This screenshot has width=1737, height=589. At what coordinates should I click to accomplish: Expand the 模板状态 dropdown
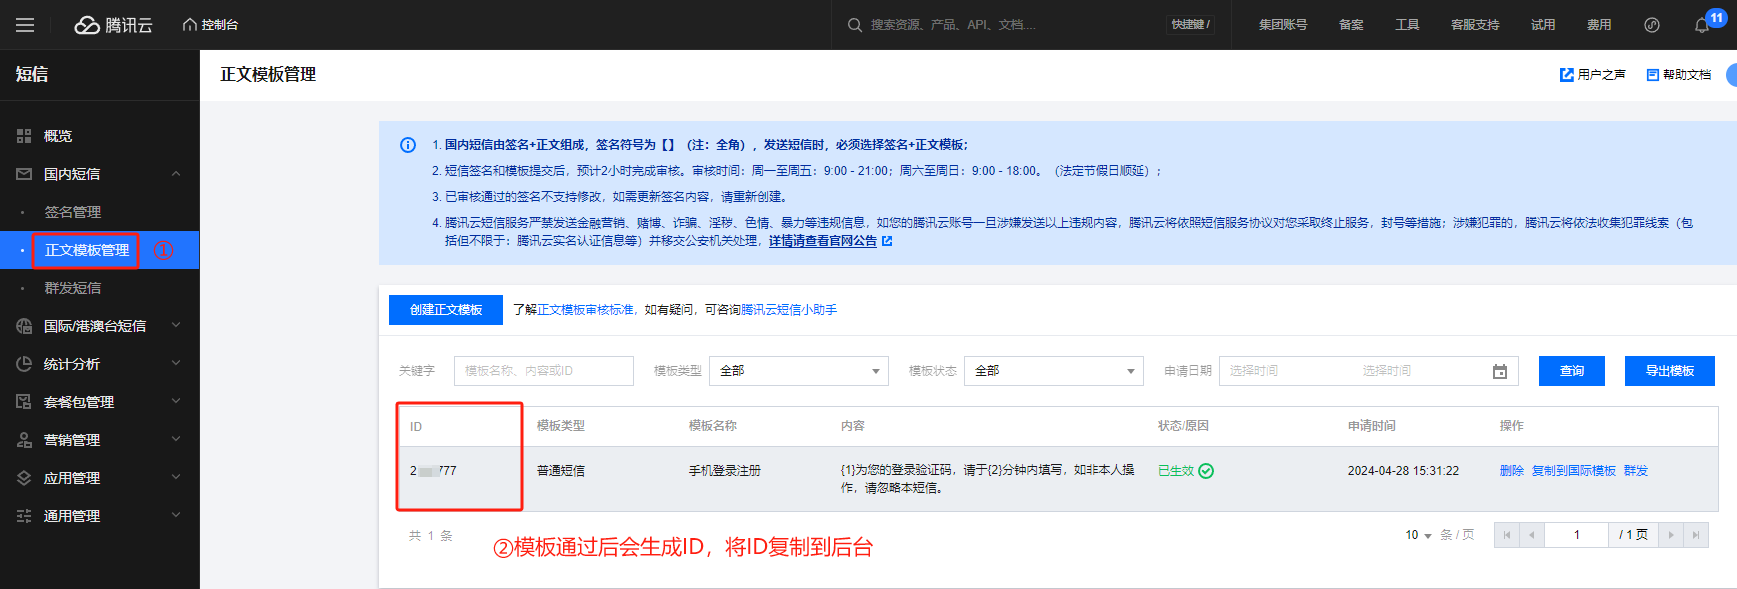[1053, 371]
